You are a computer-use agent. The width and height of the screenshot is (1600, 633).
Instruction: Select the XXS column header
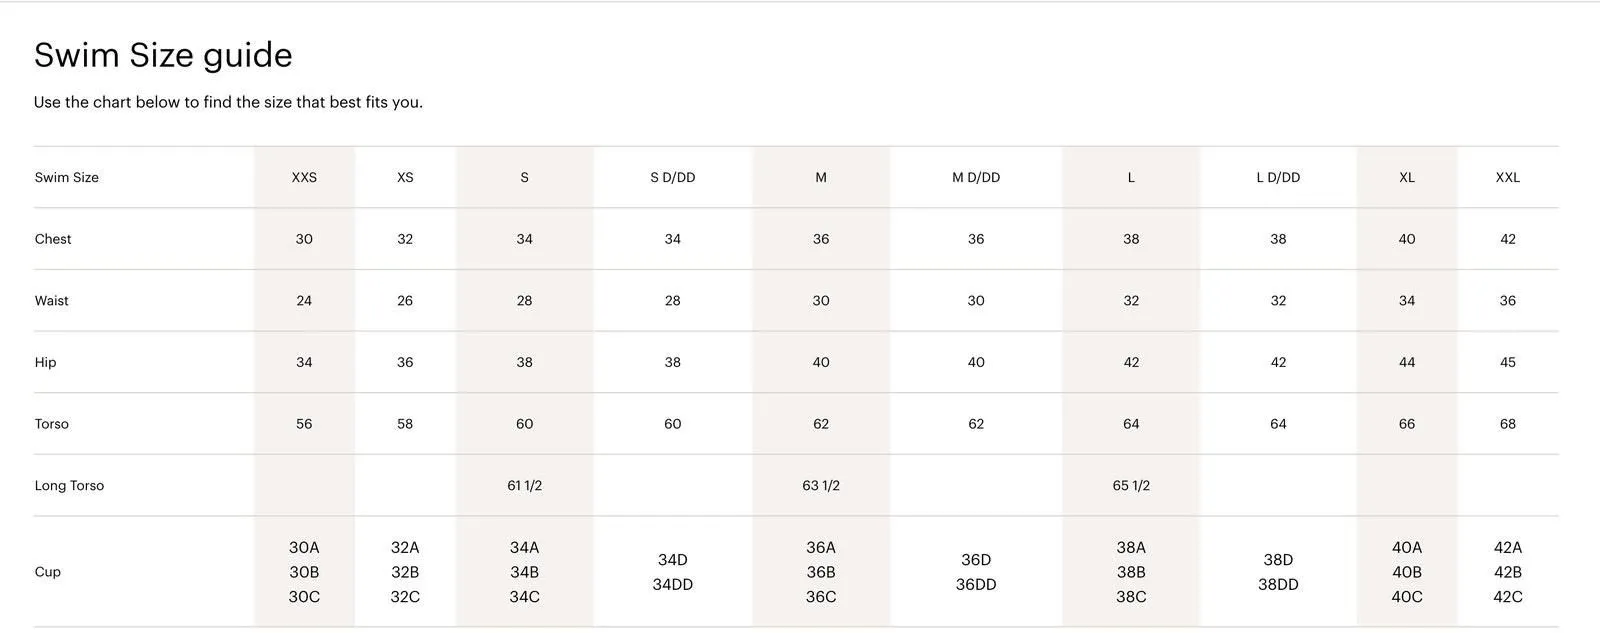304,177
